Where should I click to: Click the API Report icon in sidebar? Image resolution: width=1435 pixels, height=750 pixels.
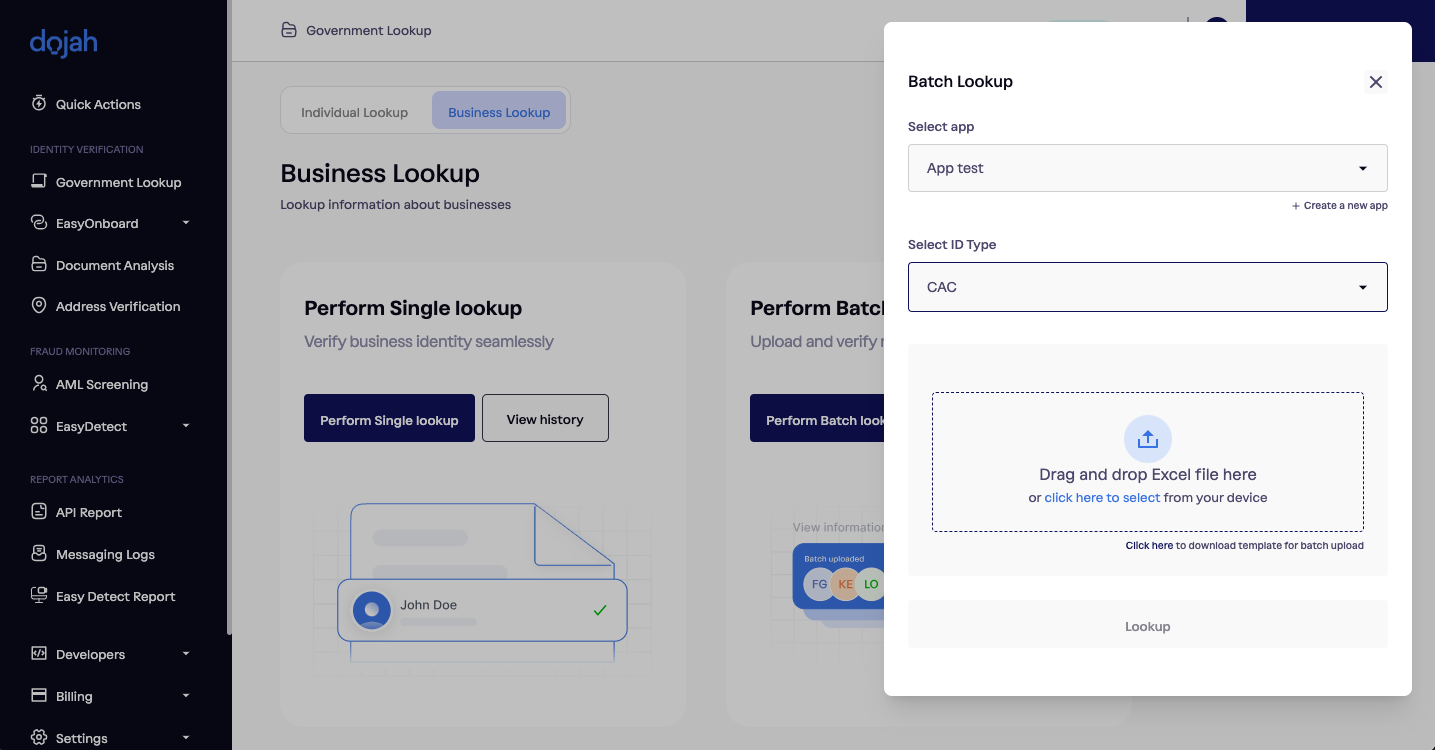pyautogui.click(x=39, y=512)
